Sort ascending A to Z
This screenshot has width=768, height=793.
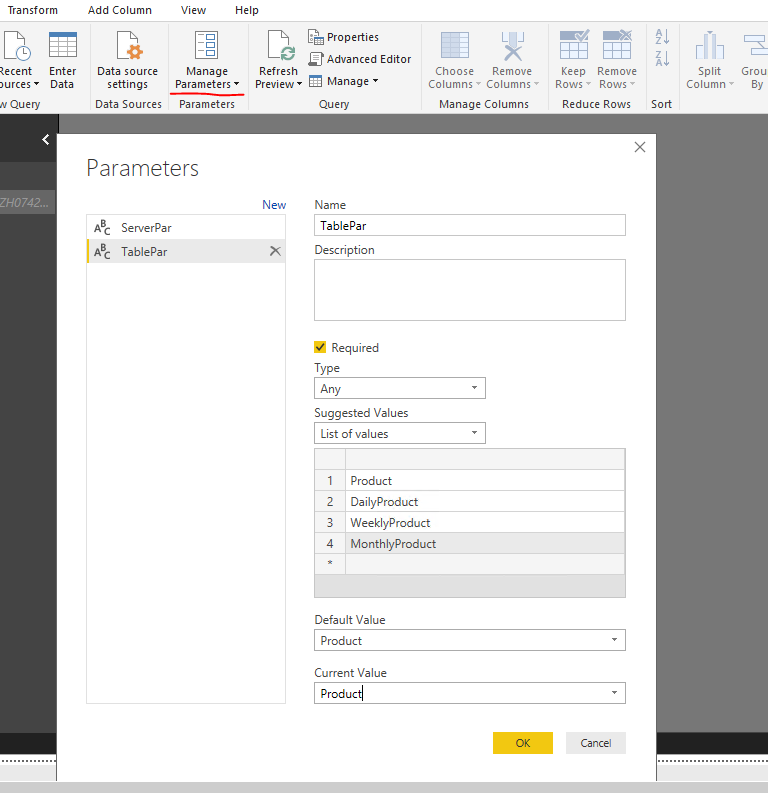pyautogui.click(x=662, y=36)
